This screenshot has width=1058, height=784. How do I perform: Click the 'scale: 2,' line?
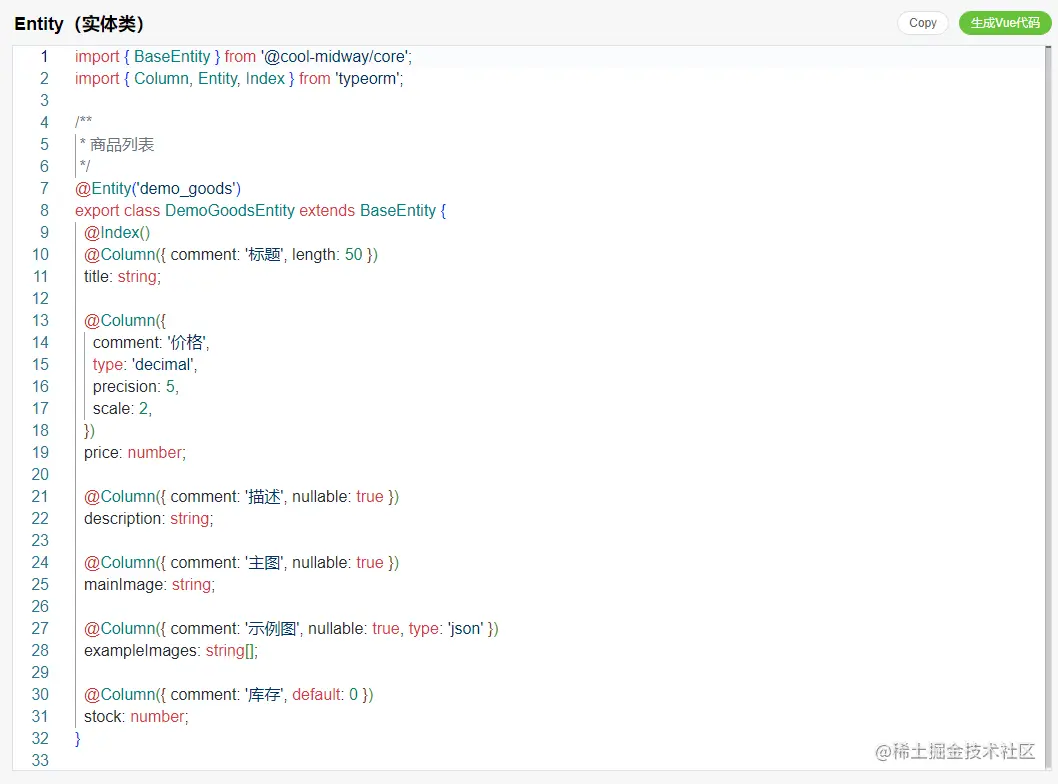coord(122,409)
